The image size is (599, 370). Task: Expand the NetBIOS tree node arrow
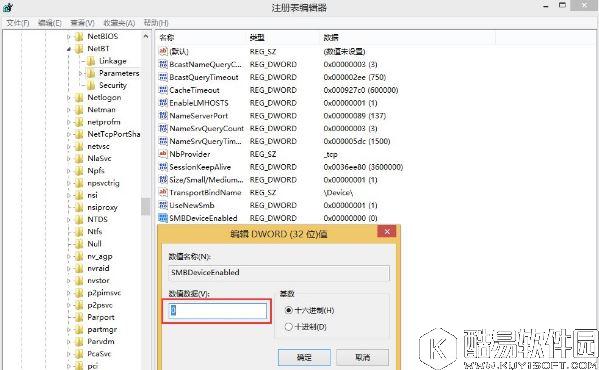[x=69, y=37]
